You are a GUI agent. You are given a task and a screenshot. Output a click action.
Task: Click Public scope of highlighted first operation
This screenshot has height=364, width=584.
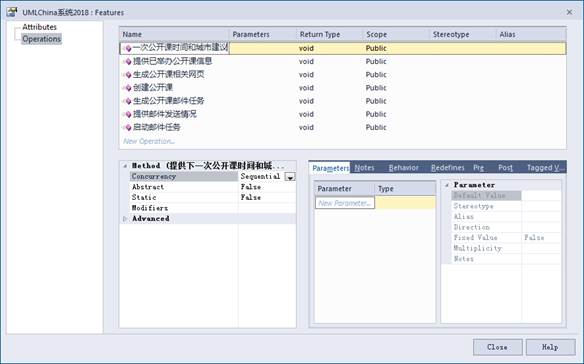[376, 48]
